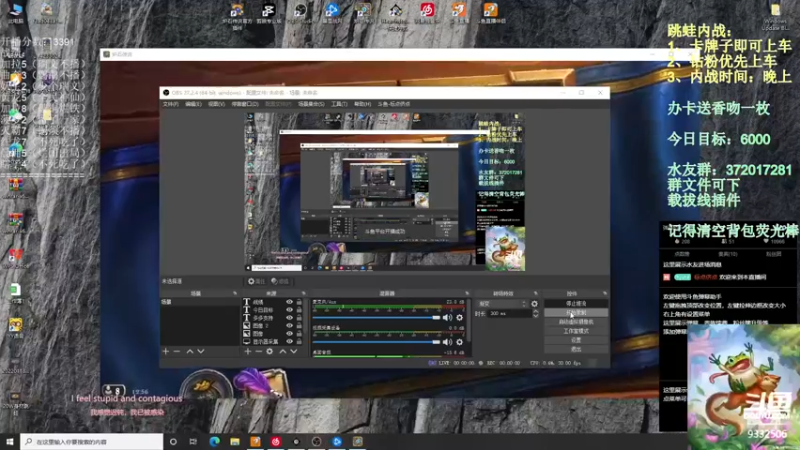Open the 渐变 transition type dropdown
Image resolution: width=800 pixels, height=450 pixels.
pyautogui.click(x=502, y=304)
